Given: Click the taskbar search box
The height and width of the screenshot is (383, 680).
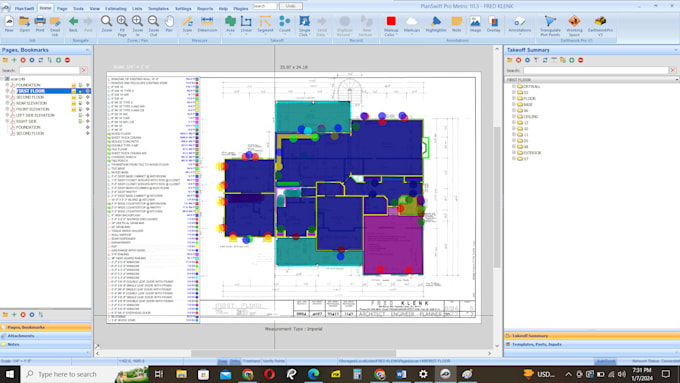Looking at the screenshot, I should tap(85, 374).
